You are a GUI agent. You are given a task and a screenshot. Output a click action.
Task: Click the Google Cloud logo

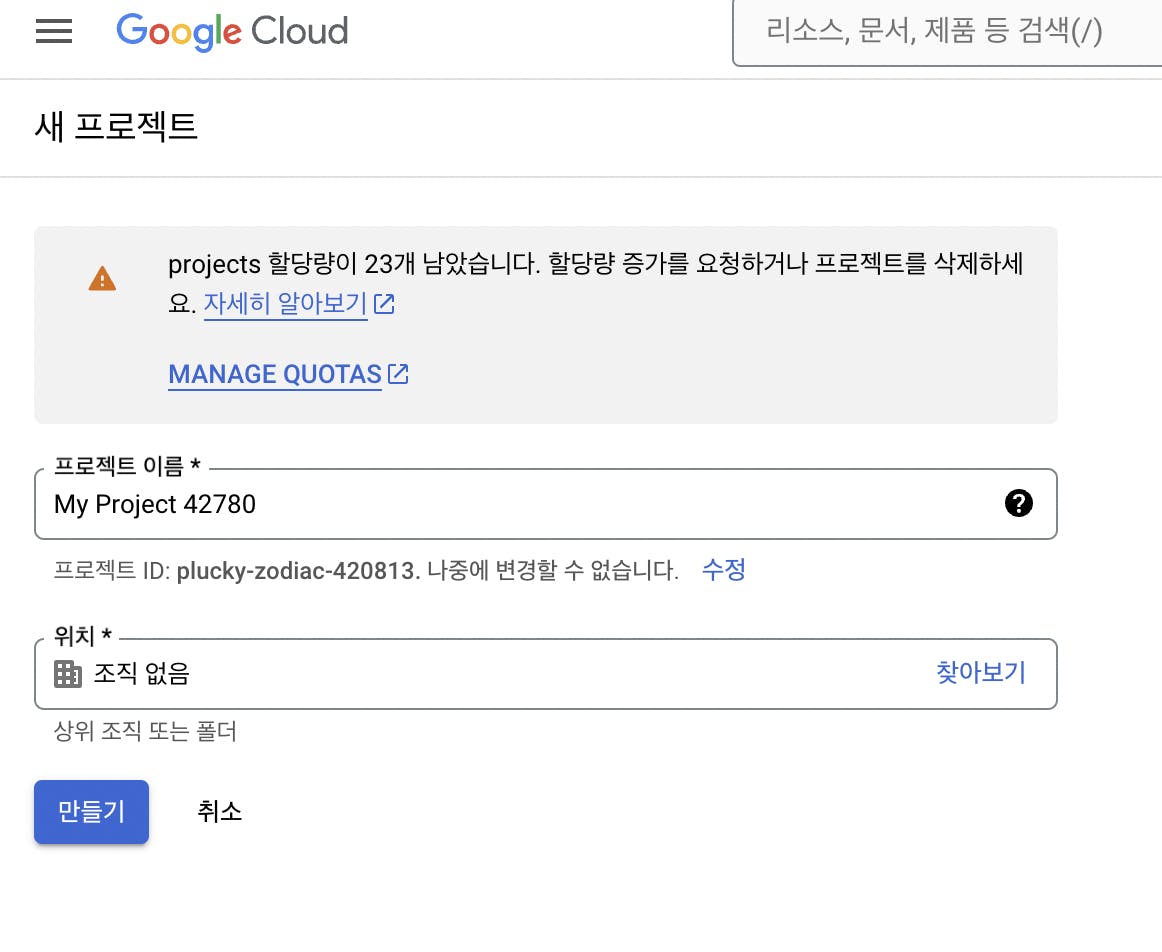[x=232, y=32]
